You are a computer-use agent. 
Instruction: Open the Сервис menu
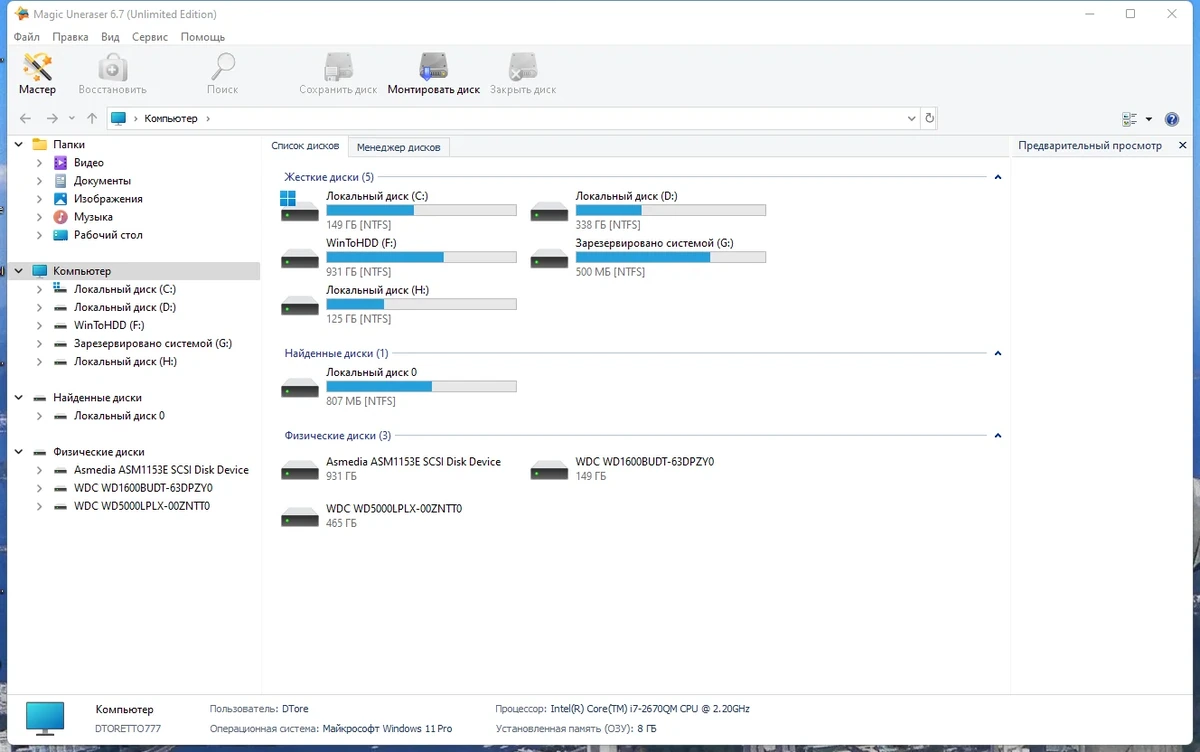(150, 37)
